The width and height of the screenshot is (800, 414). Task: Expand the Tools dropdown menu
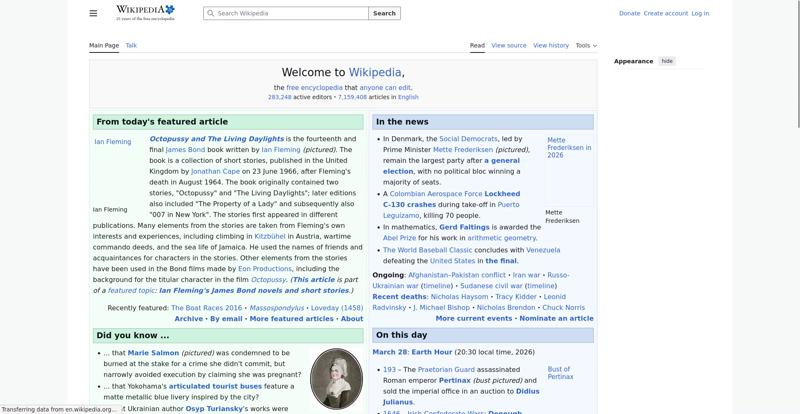point(586,45)
